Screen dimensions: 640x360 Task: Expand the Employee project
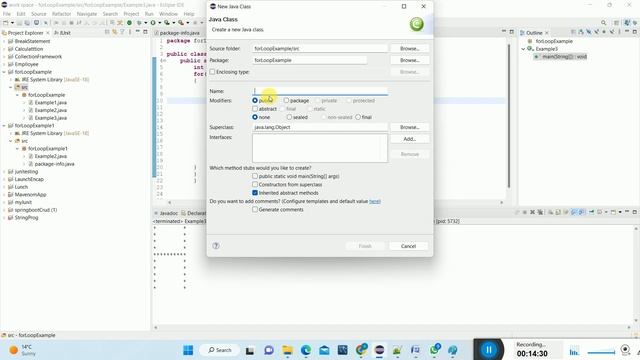pyautogui.click(x=4, y=64)
